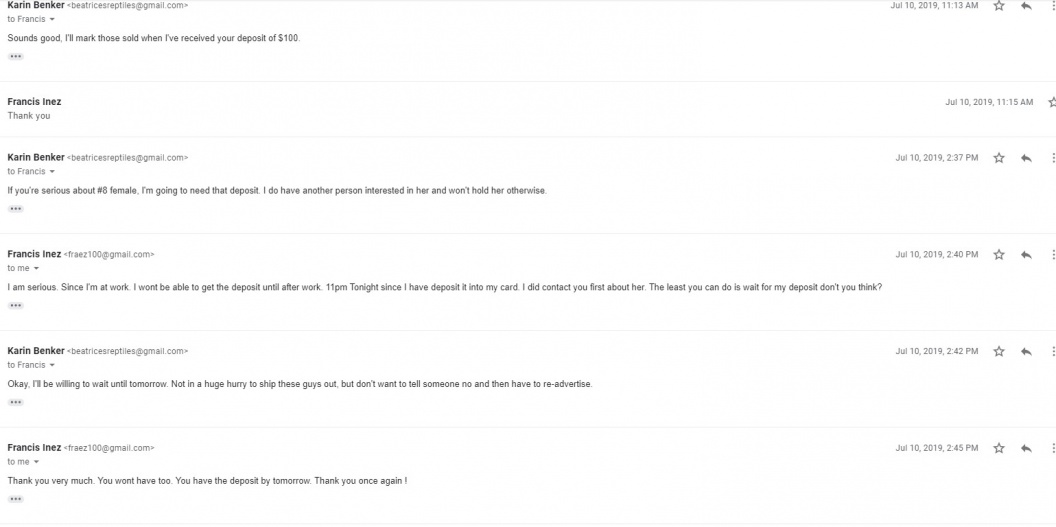Star Francis Inez's 2:45 PM message
Viewport: 1056px width, 527px height.
click(x=999, y=448)
